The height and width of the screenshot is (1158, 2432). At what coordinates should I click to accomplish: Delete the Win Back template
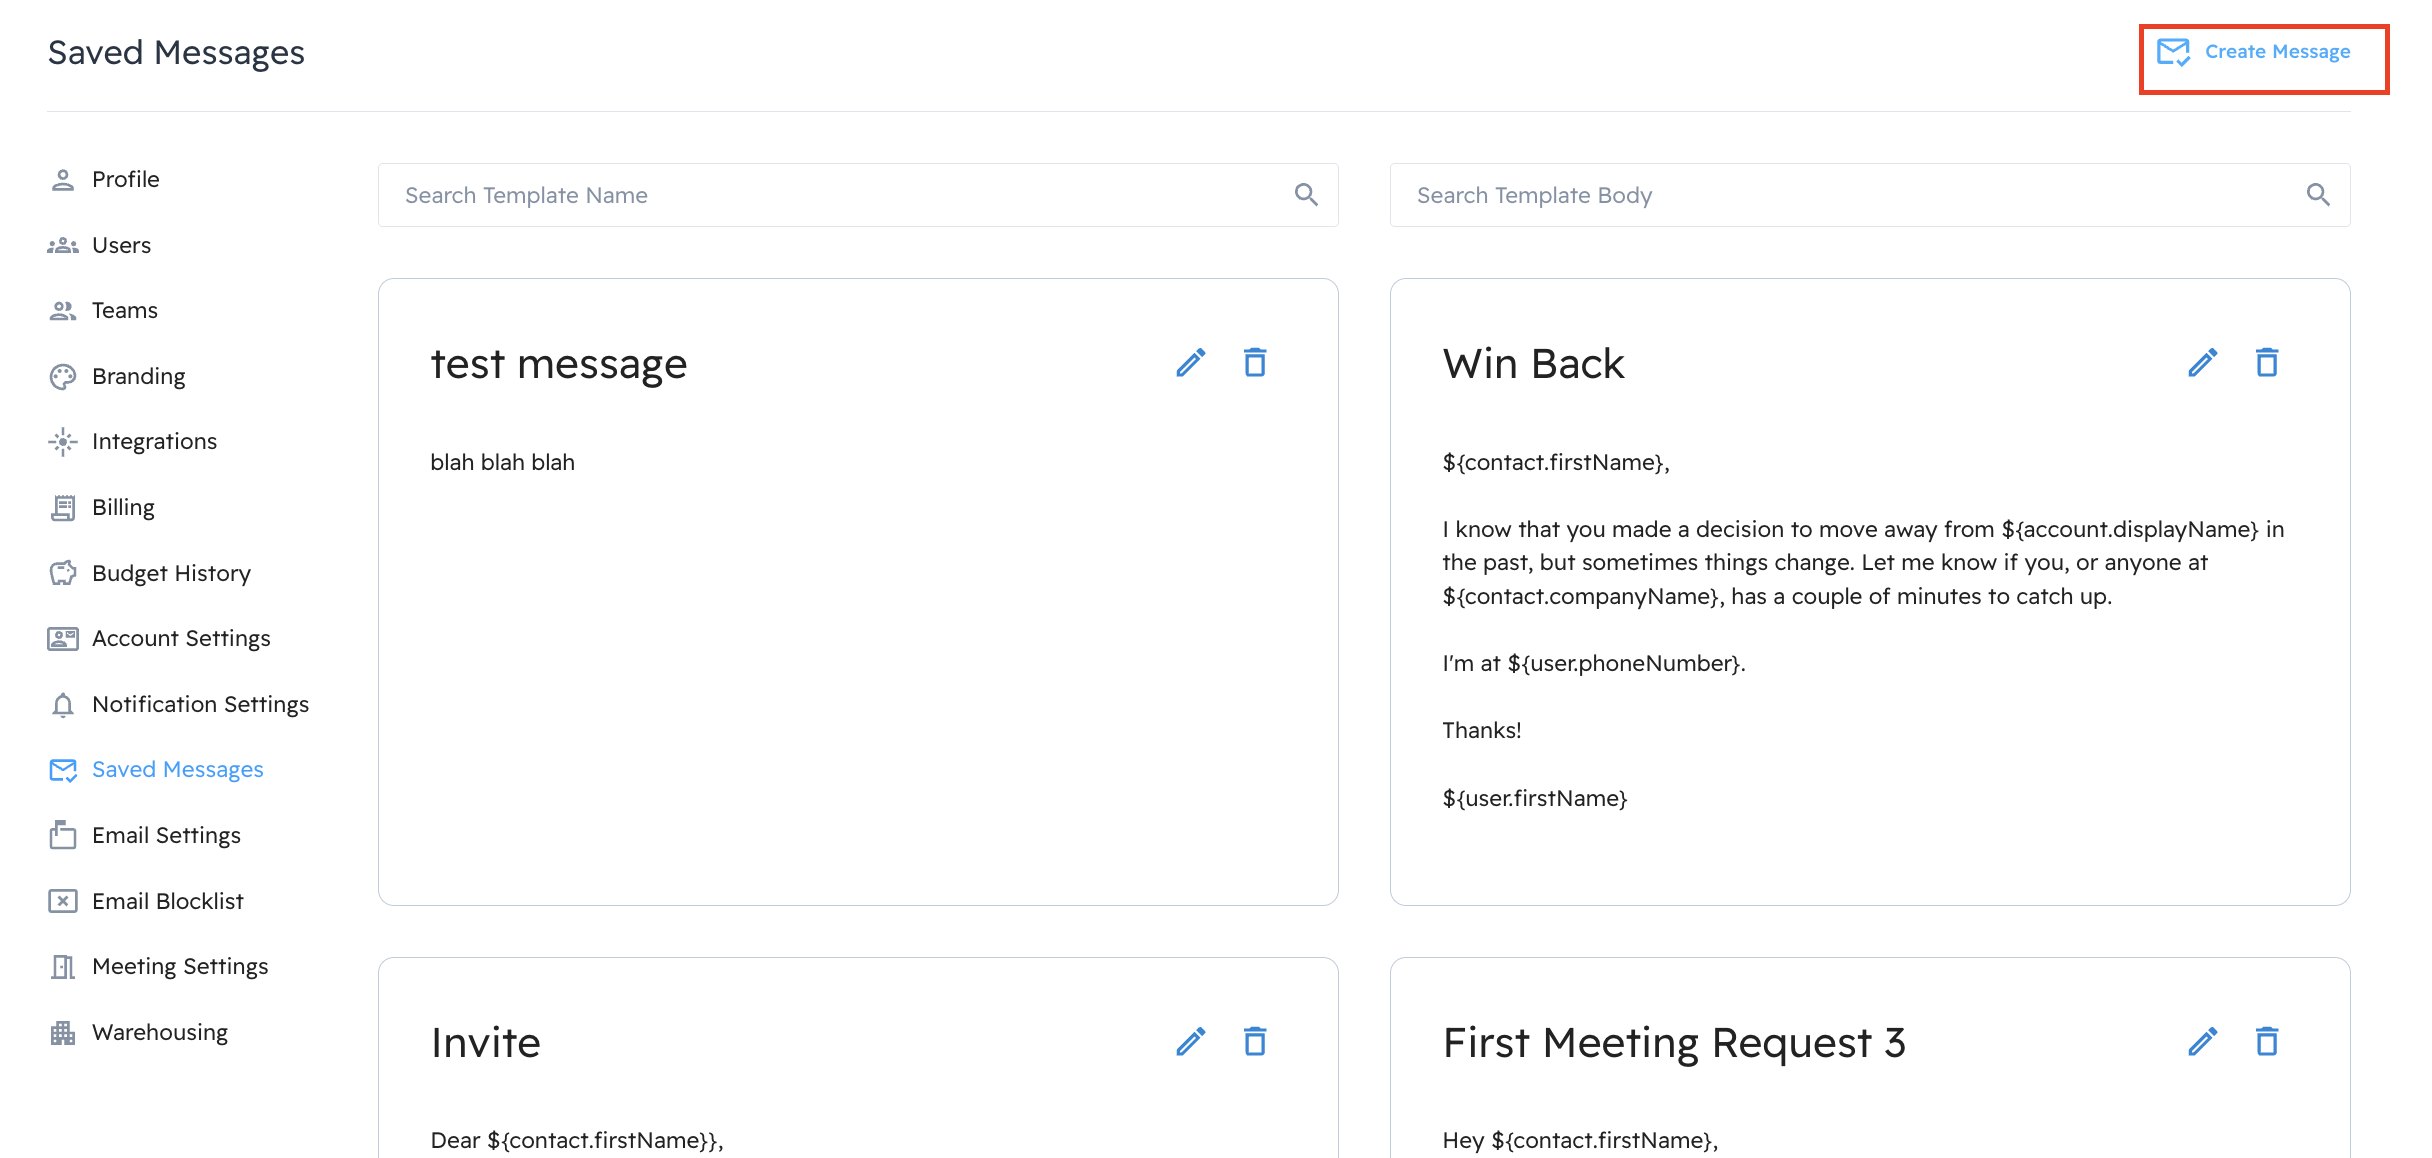click(x=2267, y=362)
